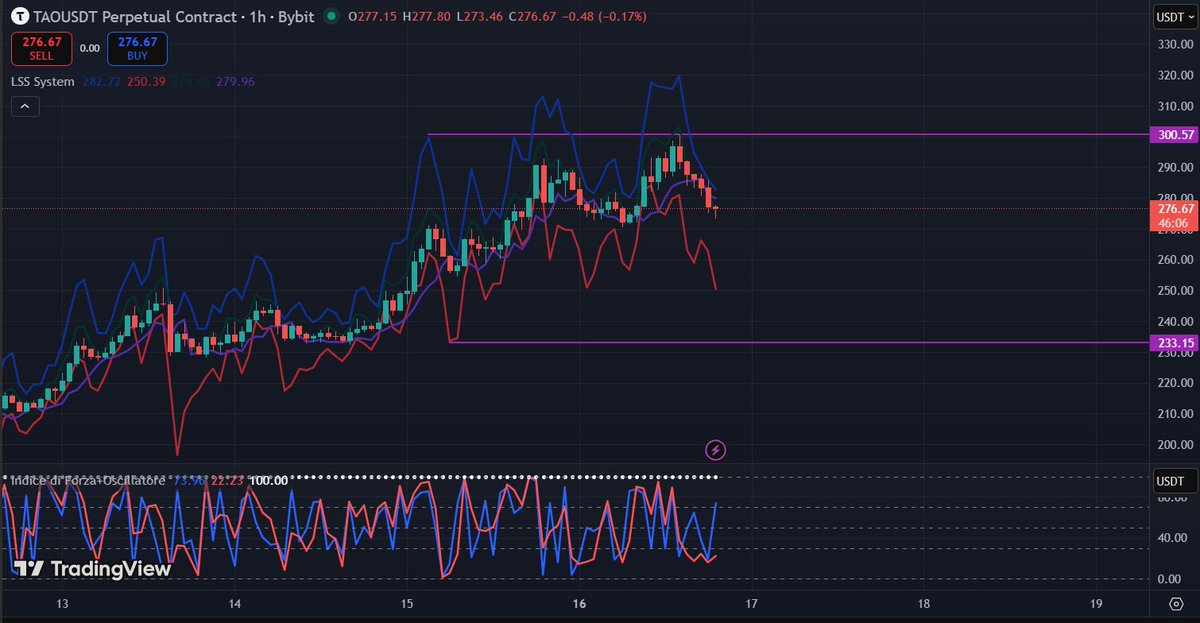Collapse the indicator legend with chevron button

coord(25,106)
